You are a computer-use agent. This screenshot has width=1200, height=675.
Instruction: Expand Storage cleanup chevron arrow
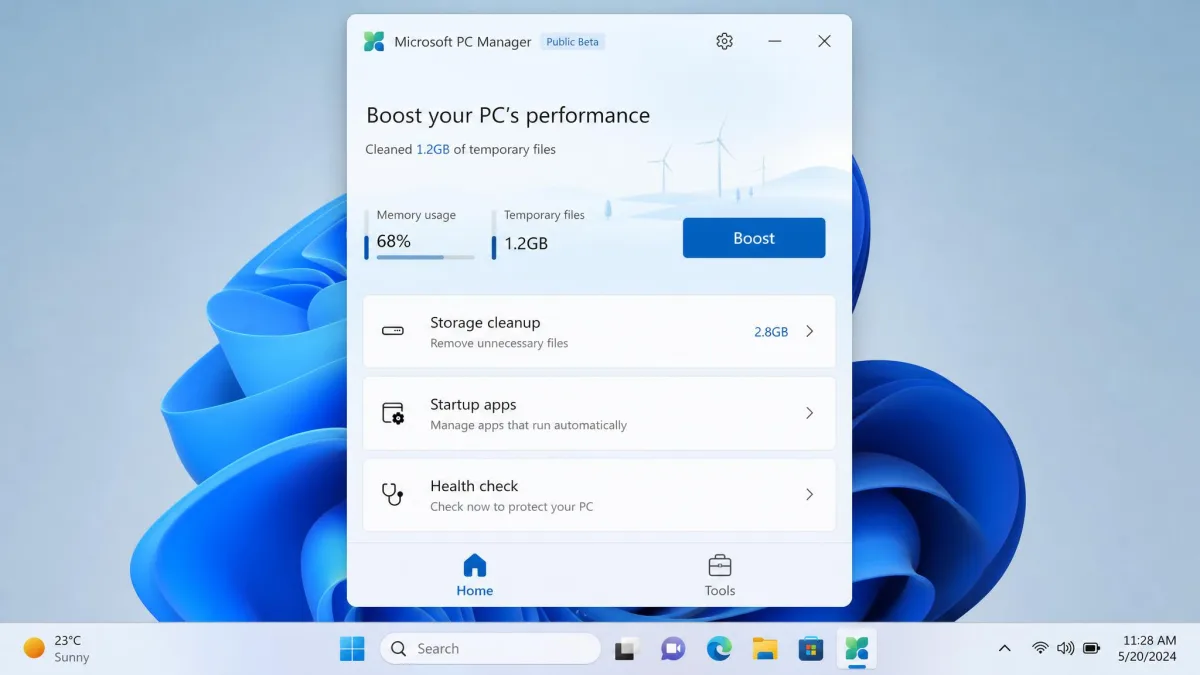(x=810, y=331)
